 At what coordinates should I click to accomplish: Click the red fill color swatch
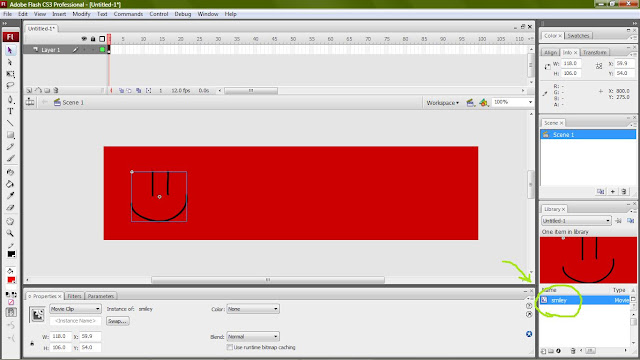point(11,280)
